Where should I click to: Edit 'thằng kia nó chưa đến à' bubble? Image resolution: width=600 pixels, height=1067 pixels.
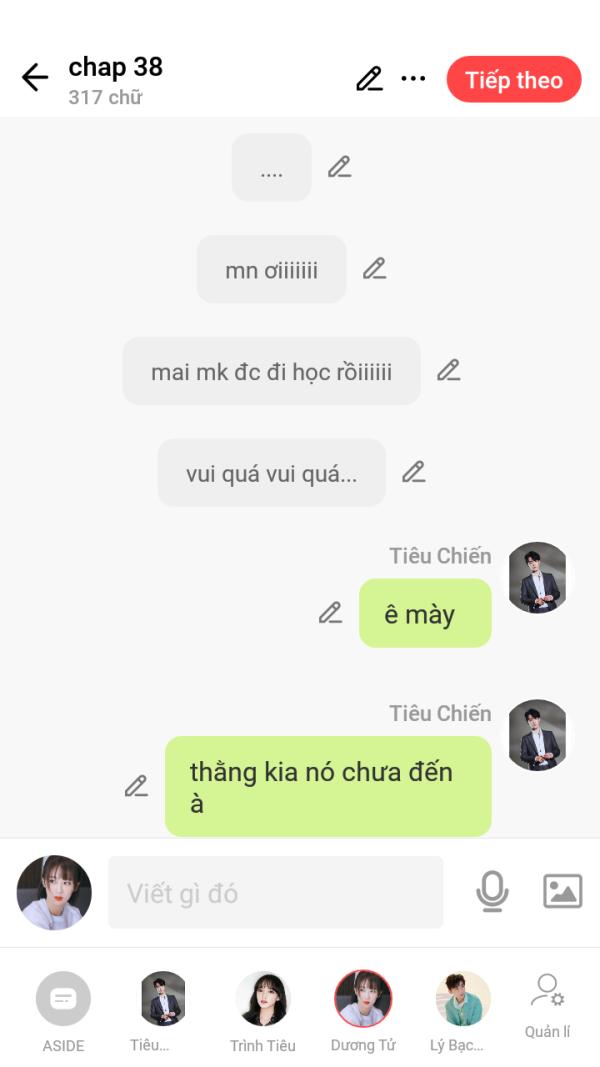point(136,786)
